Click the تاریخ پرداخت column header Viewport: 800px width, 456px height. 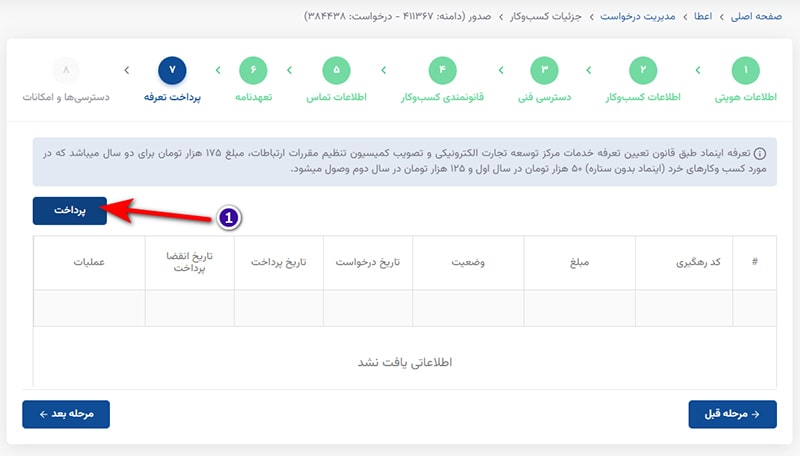(x=278, y=262)
